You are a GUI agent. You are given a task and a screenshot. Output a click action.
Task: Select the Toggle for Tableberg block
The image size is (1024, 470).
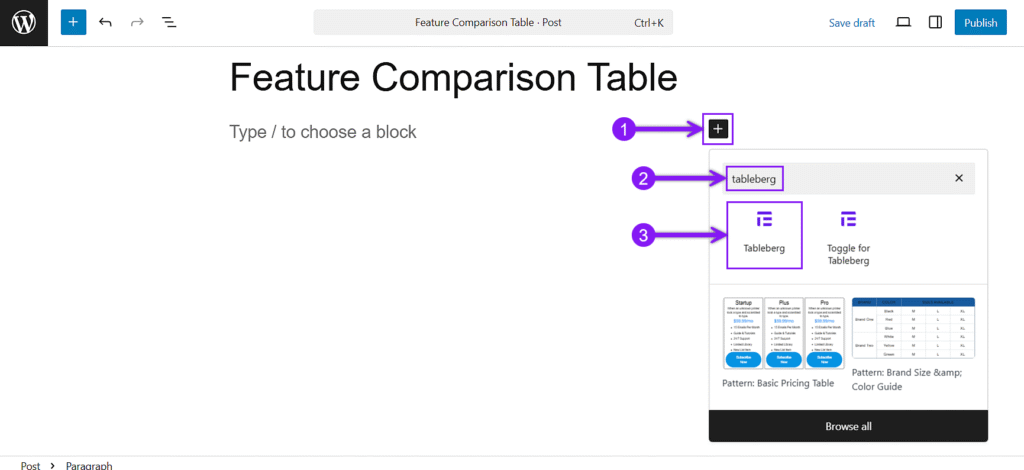click(848, 235)
